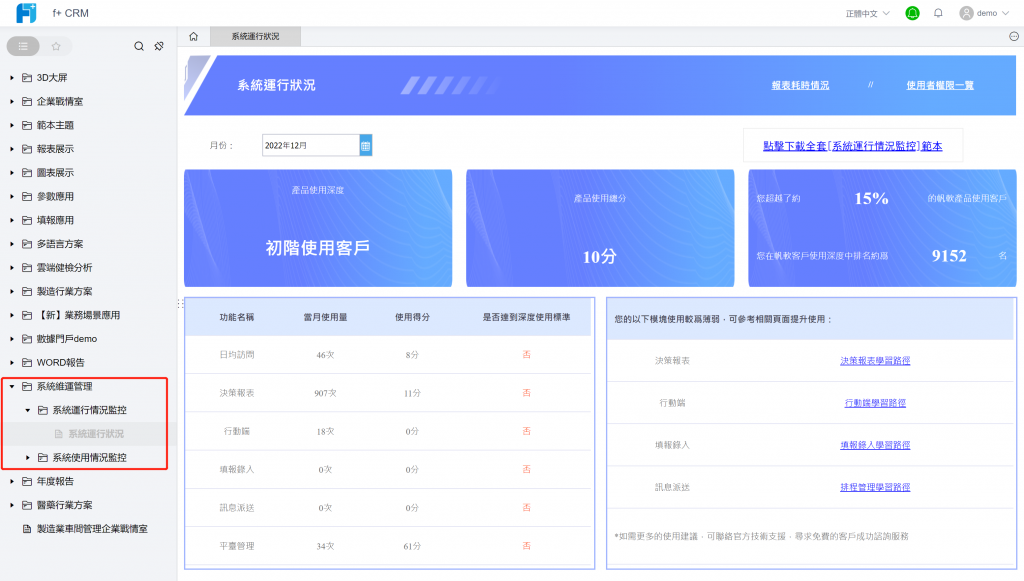Viewport: 1024px width, 581px height.
Task: Collapse the 系統維運管理 folder arrow
Action: (x=12, y=386)
